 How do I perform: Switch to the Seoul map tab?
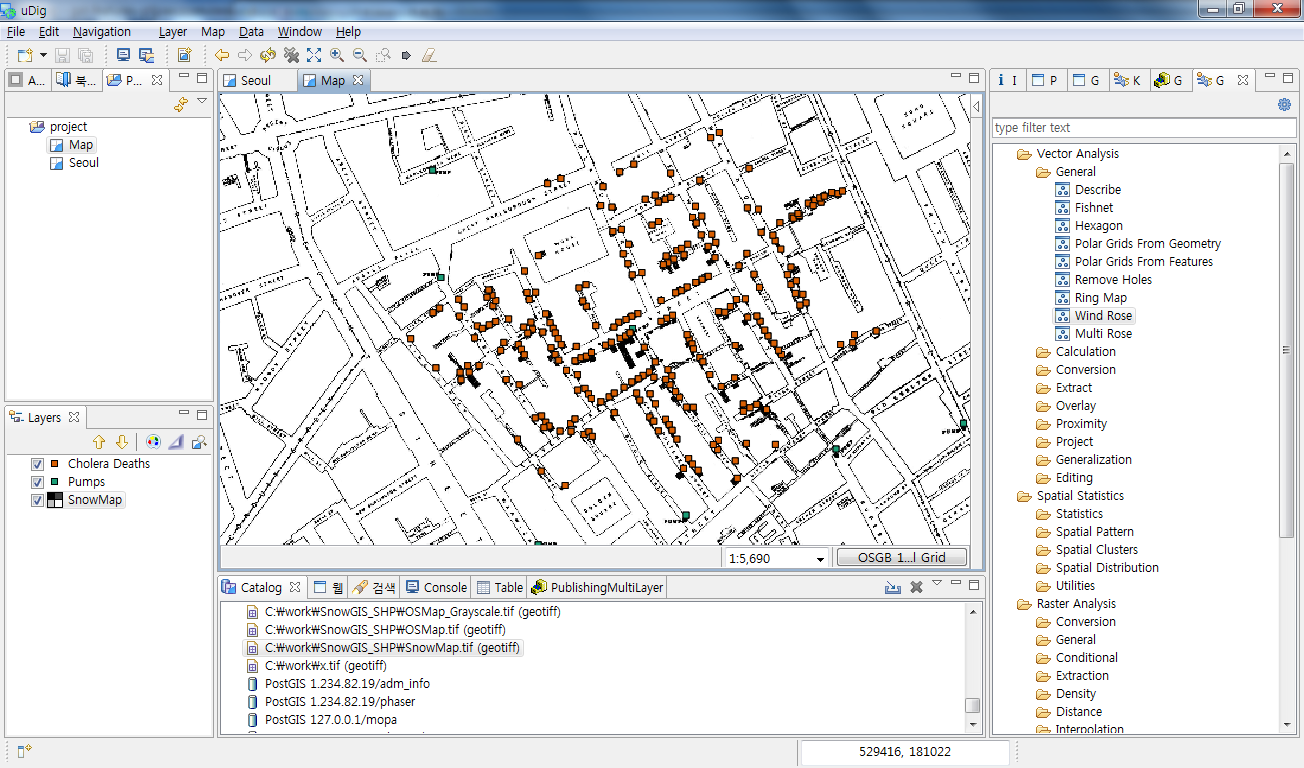256,80
